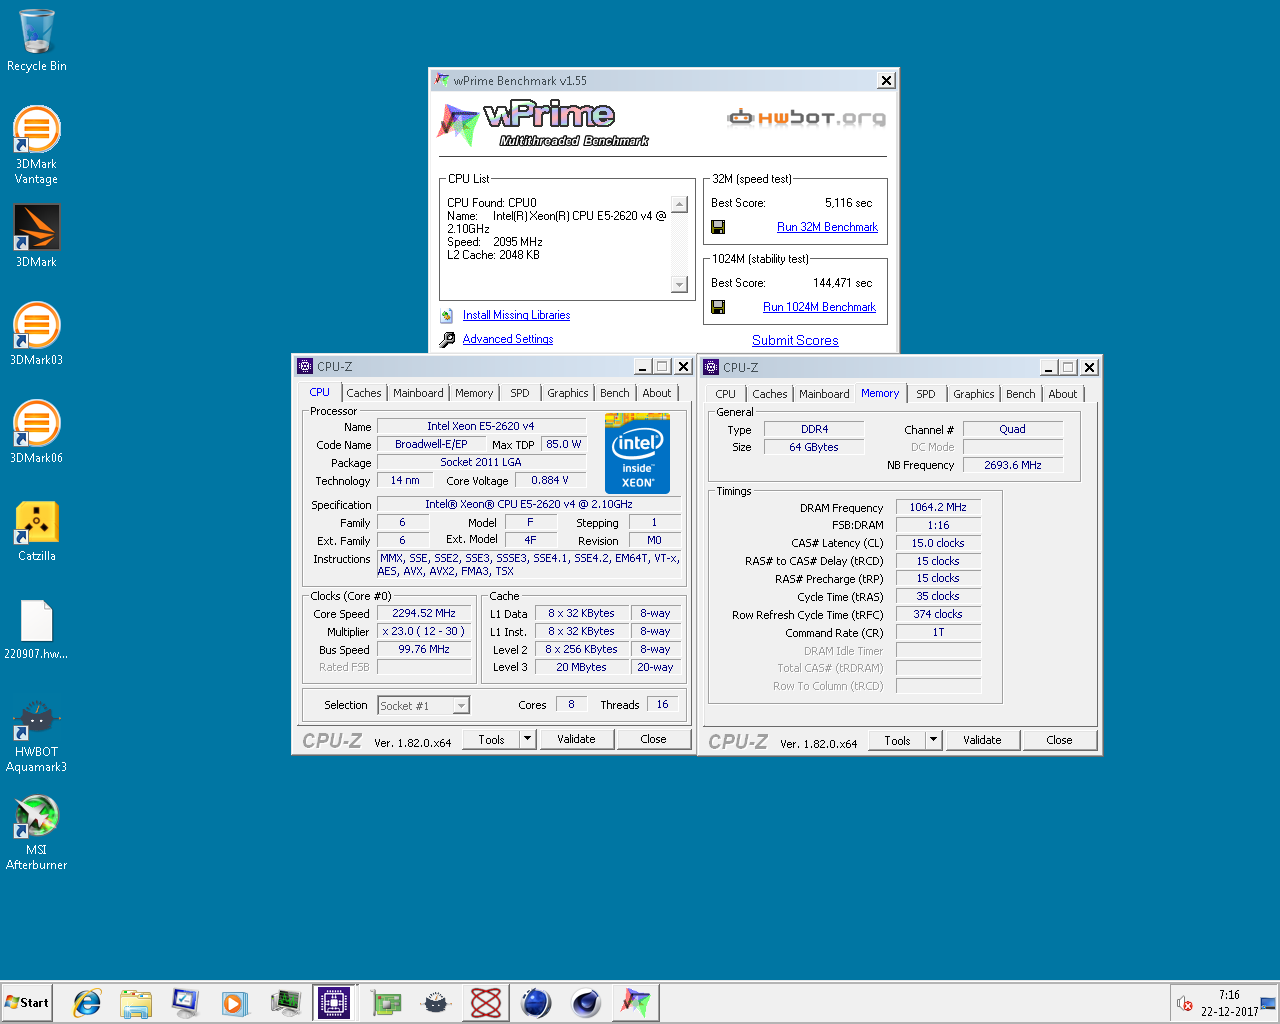This screenshot has height=1024, width=1280.
Task: Open Caches tab in right CPU-Z window
Action: (770, 394)
